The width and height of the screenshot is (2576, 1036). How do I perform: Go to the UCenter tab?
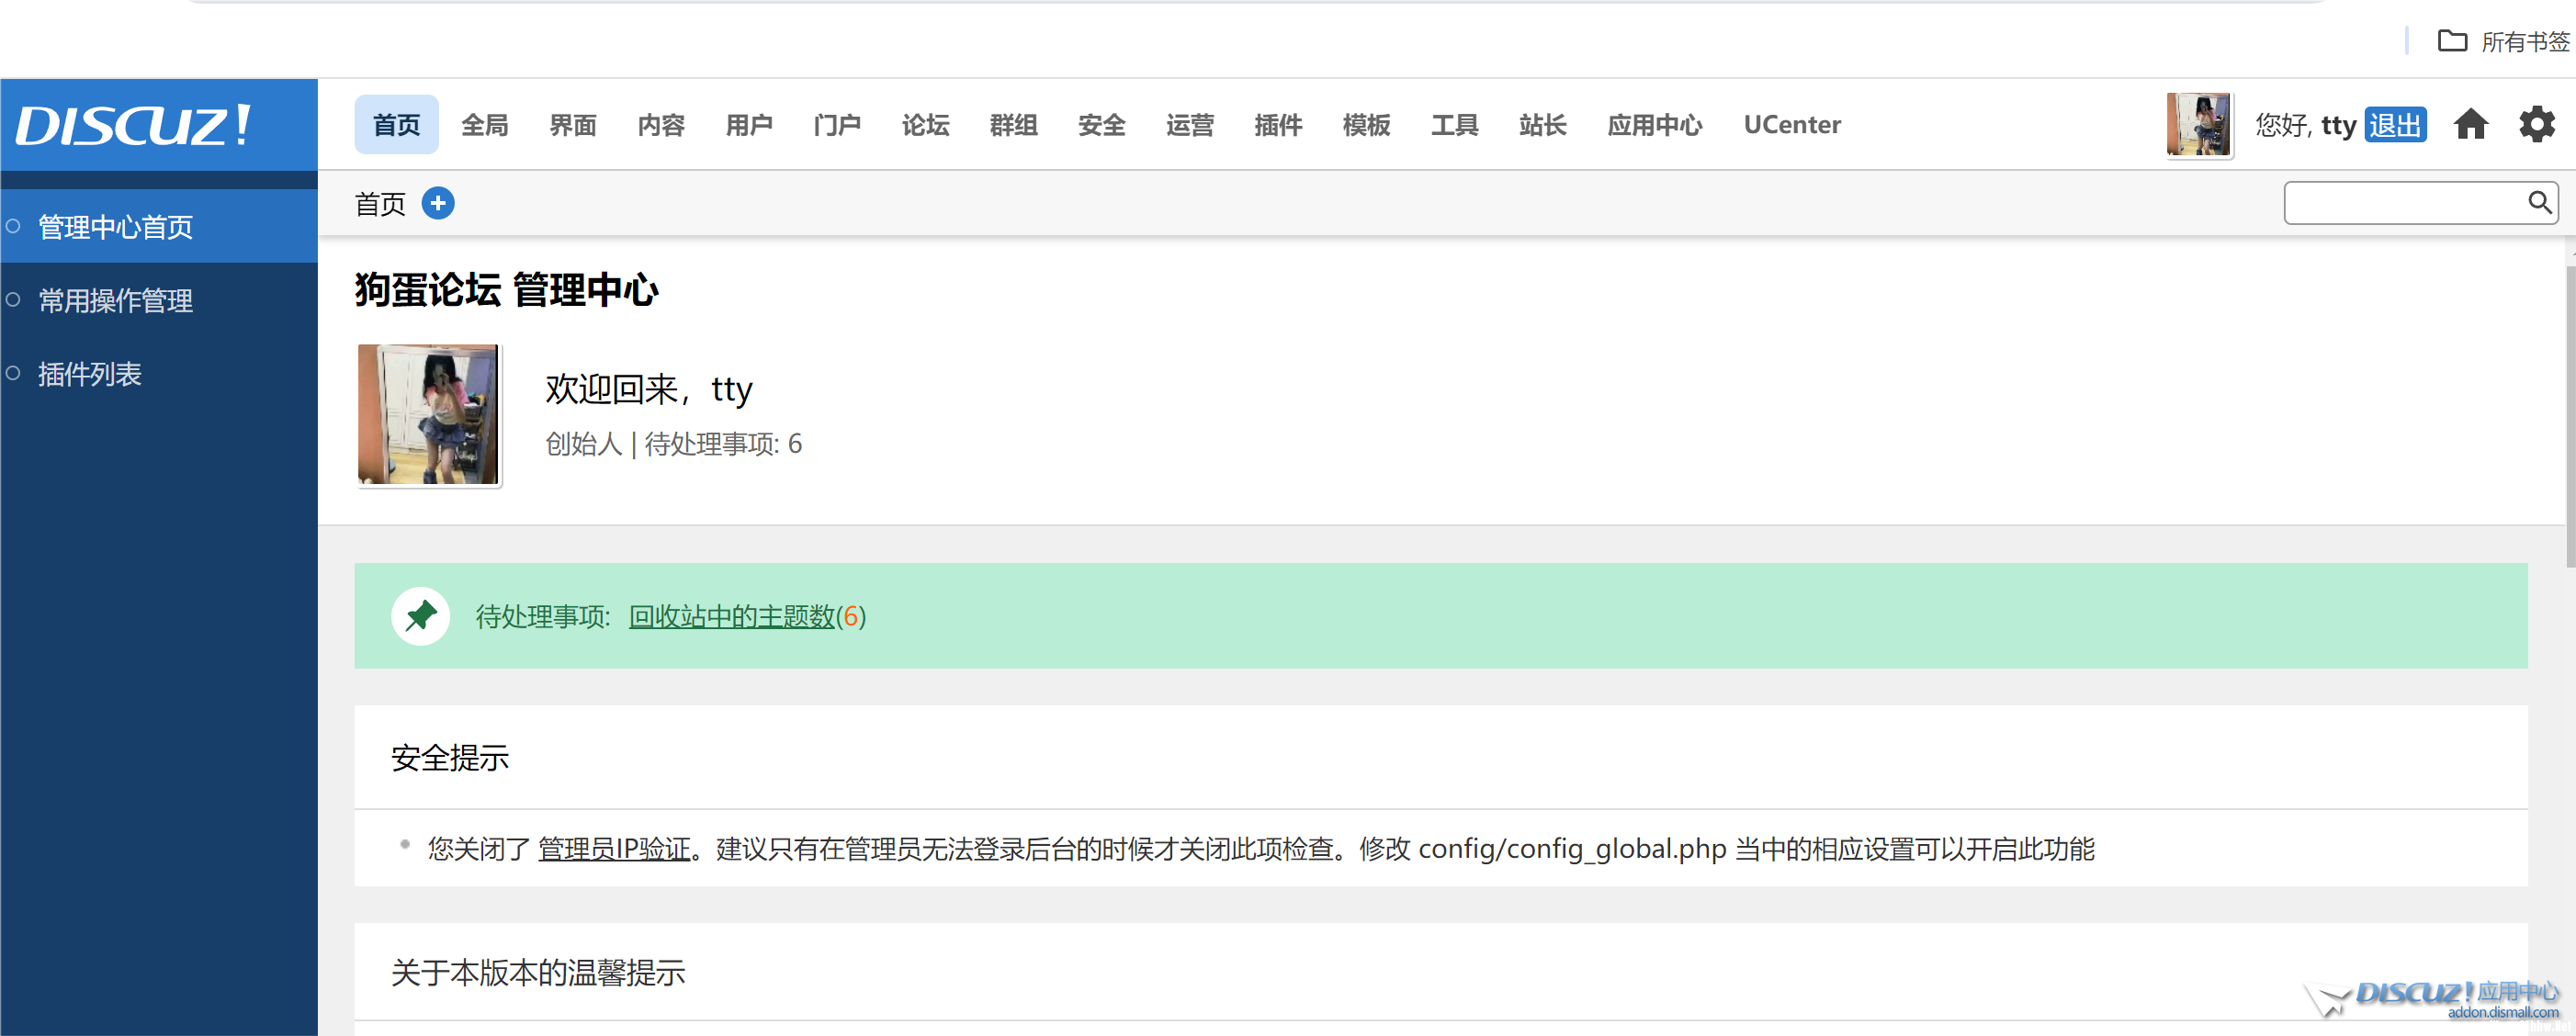pyautogui.click(x=1791, y=125)
